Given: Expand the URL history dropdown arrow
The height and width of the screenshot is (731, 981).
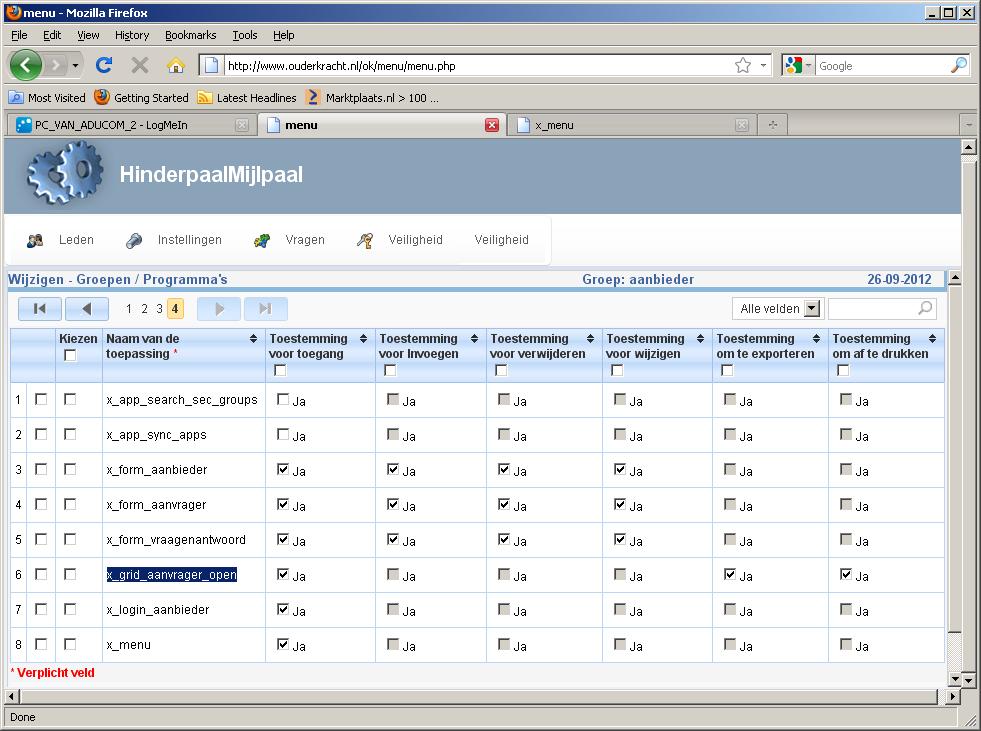Looking at the screenshot, I should 763,65.
